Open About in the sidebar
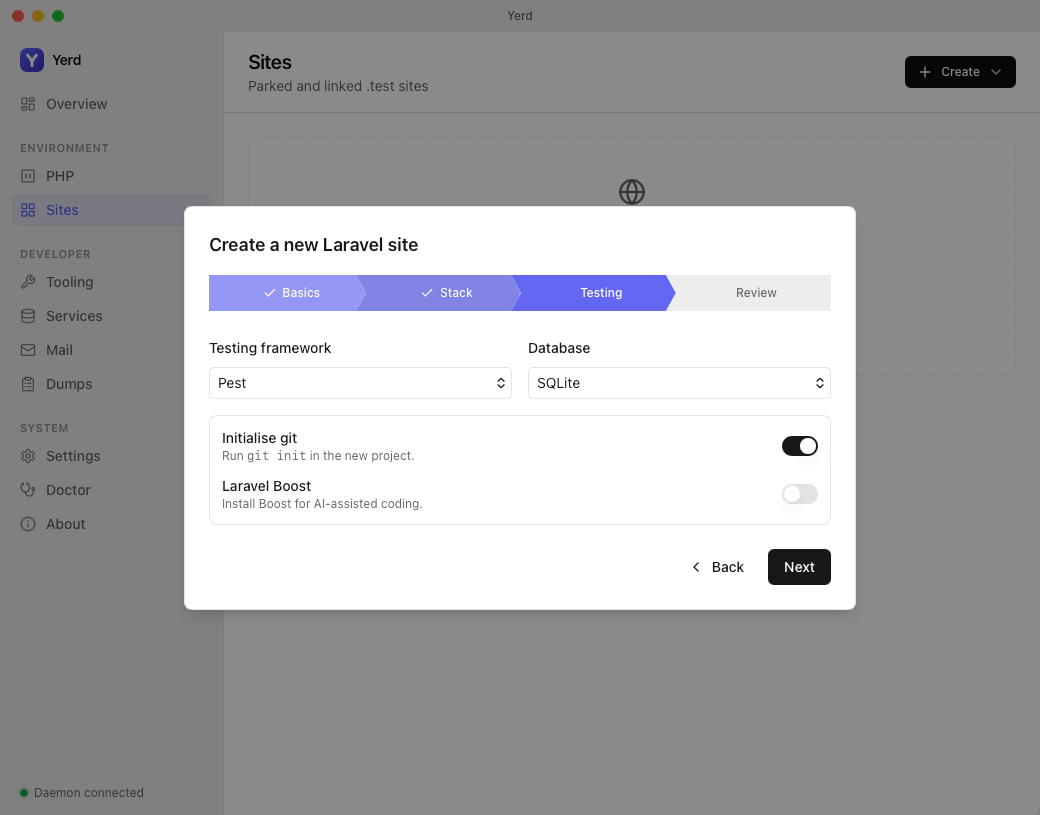Image resolution: width=1040 pixels, height=815 pixels. click(111, 524)
